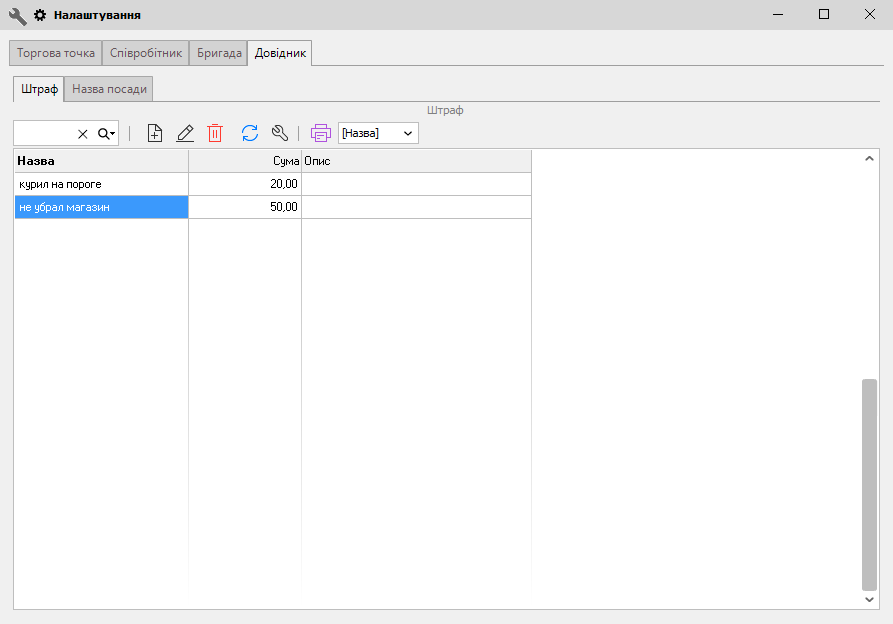Click inside the search input field
Viewport: 893px width, 624px height.
(x=44, y=134)
